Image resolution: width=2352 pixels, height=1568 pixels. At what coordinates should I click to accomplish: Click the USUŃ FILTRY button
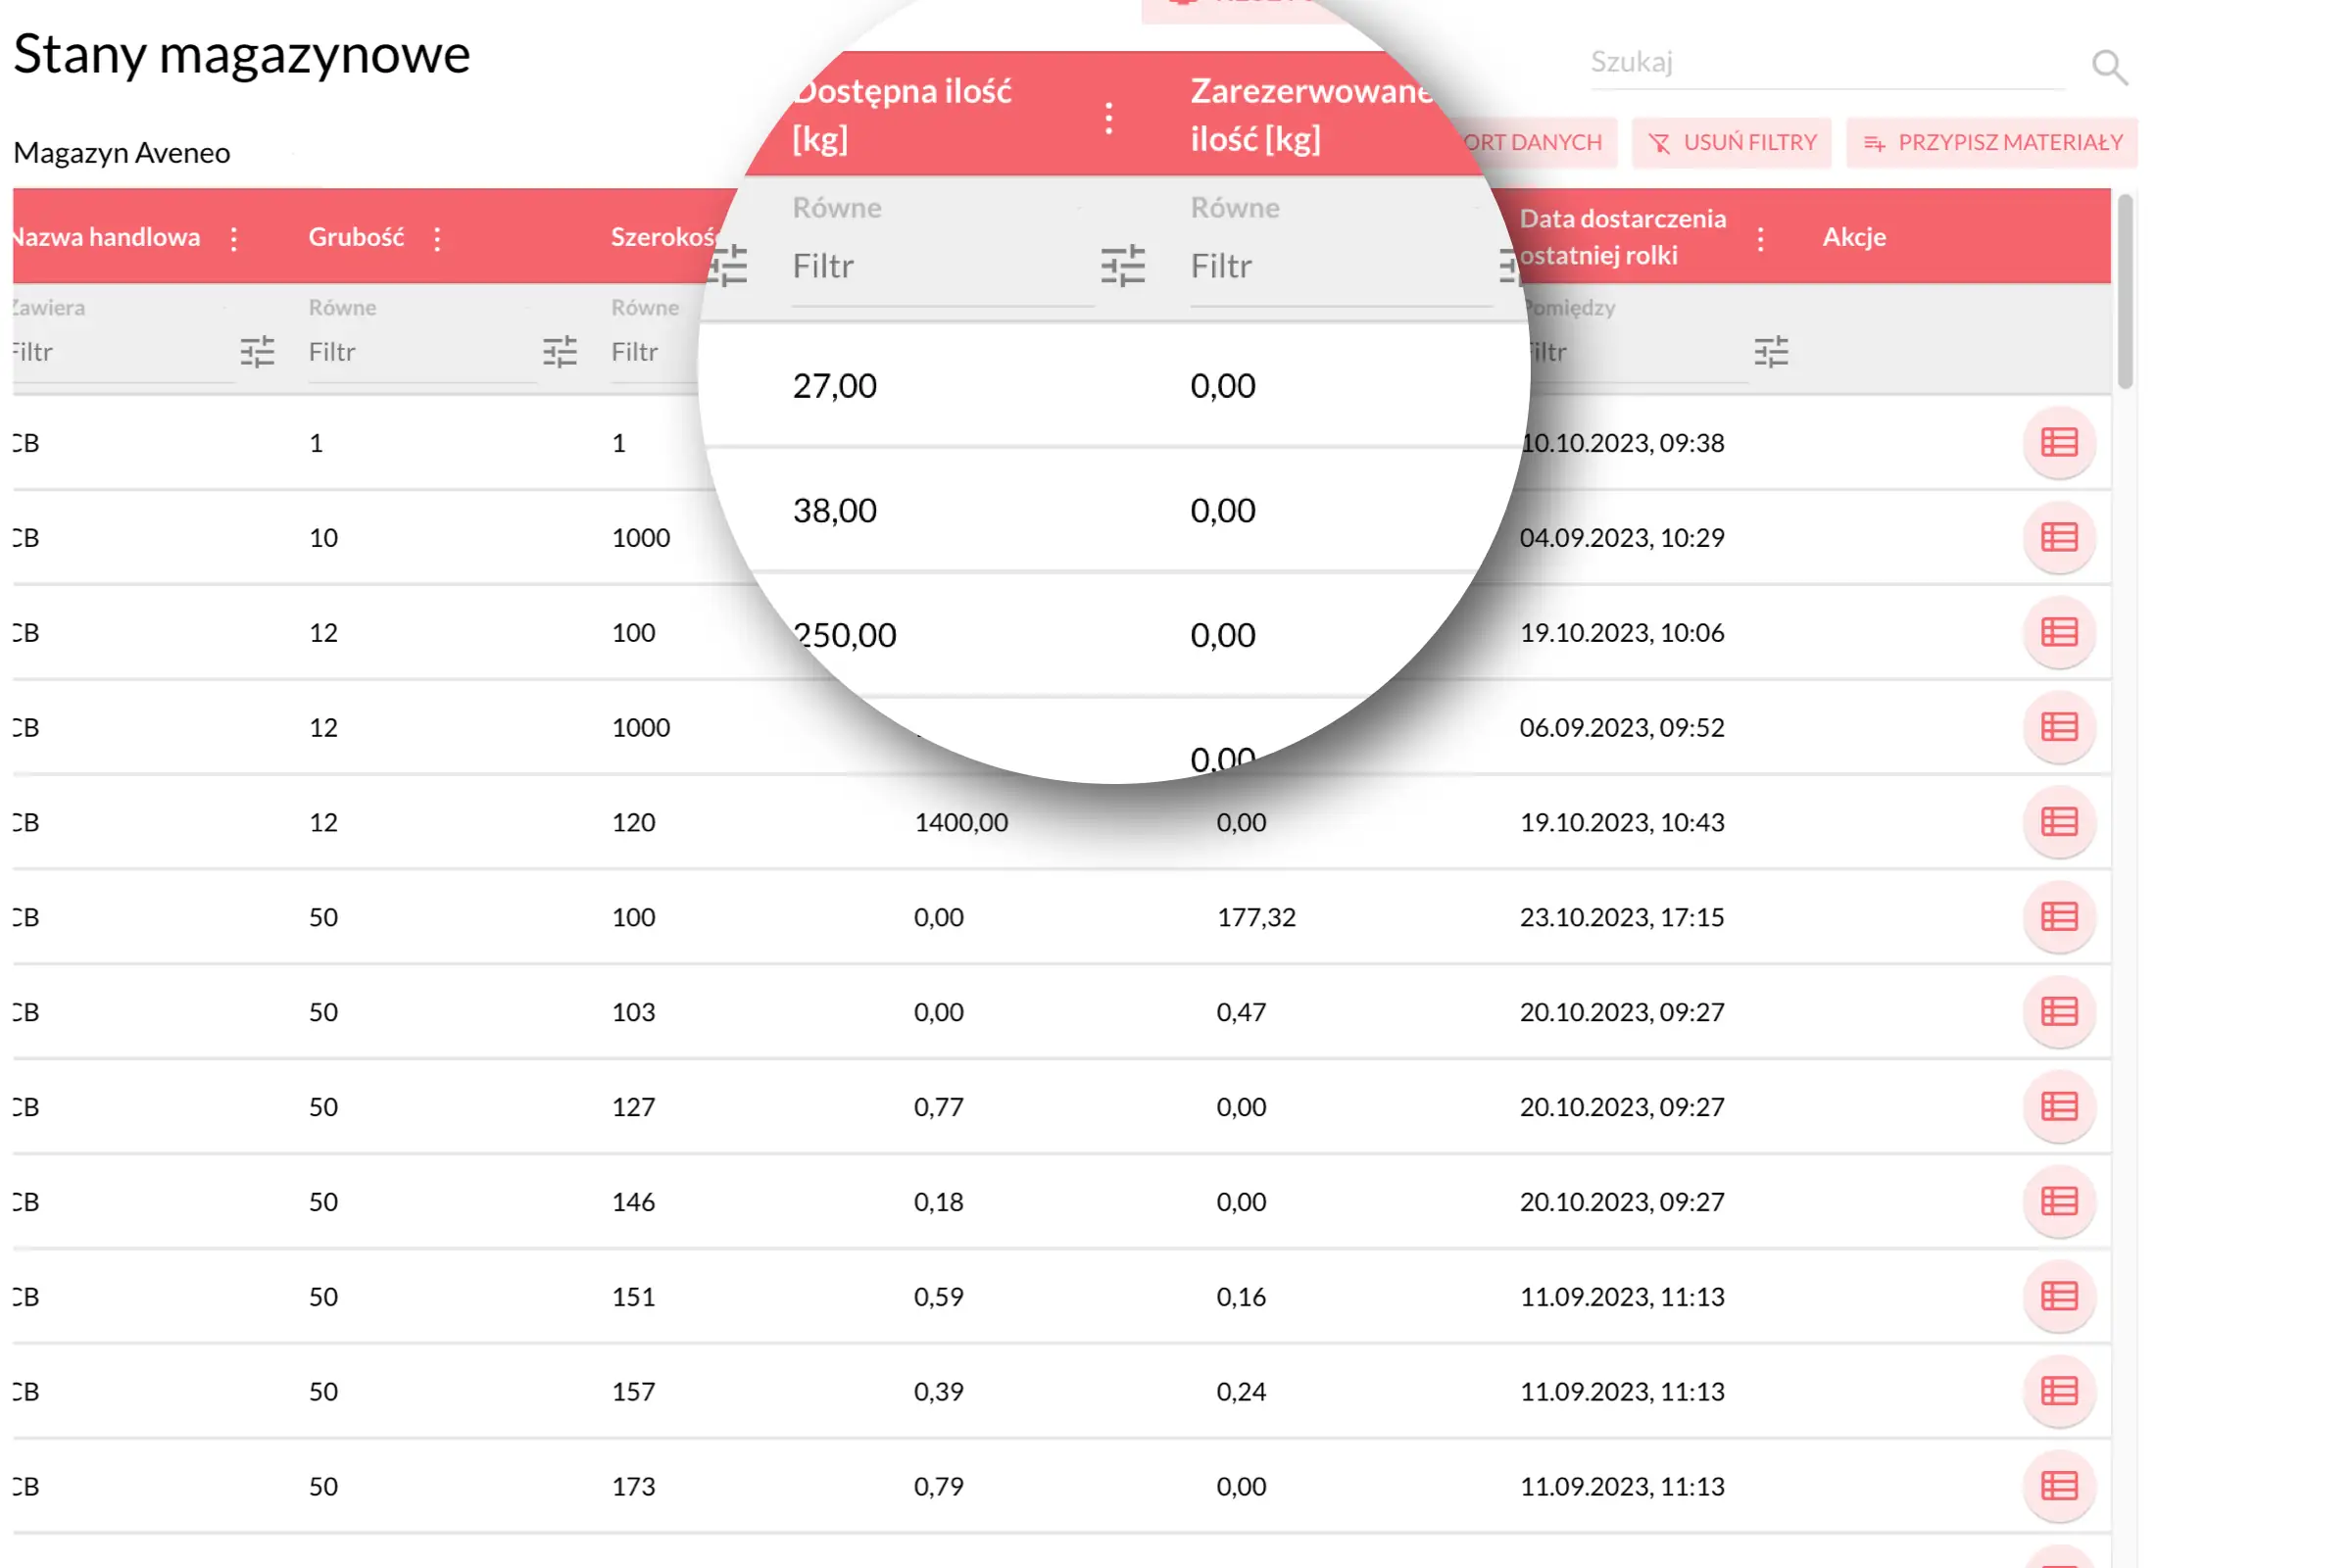(x=1731, y=143)
